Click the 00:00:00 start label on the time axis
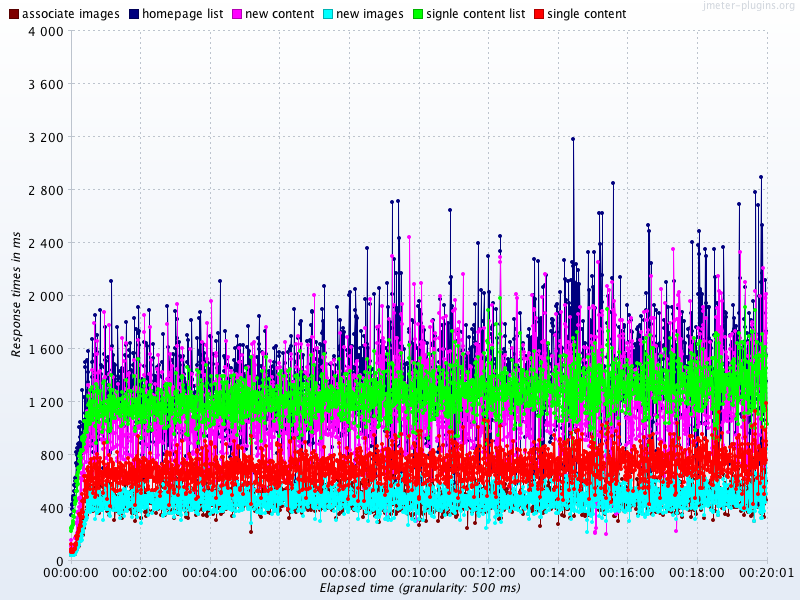 coord(70,573)
